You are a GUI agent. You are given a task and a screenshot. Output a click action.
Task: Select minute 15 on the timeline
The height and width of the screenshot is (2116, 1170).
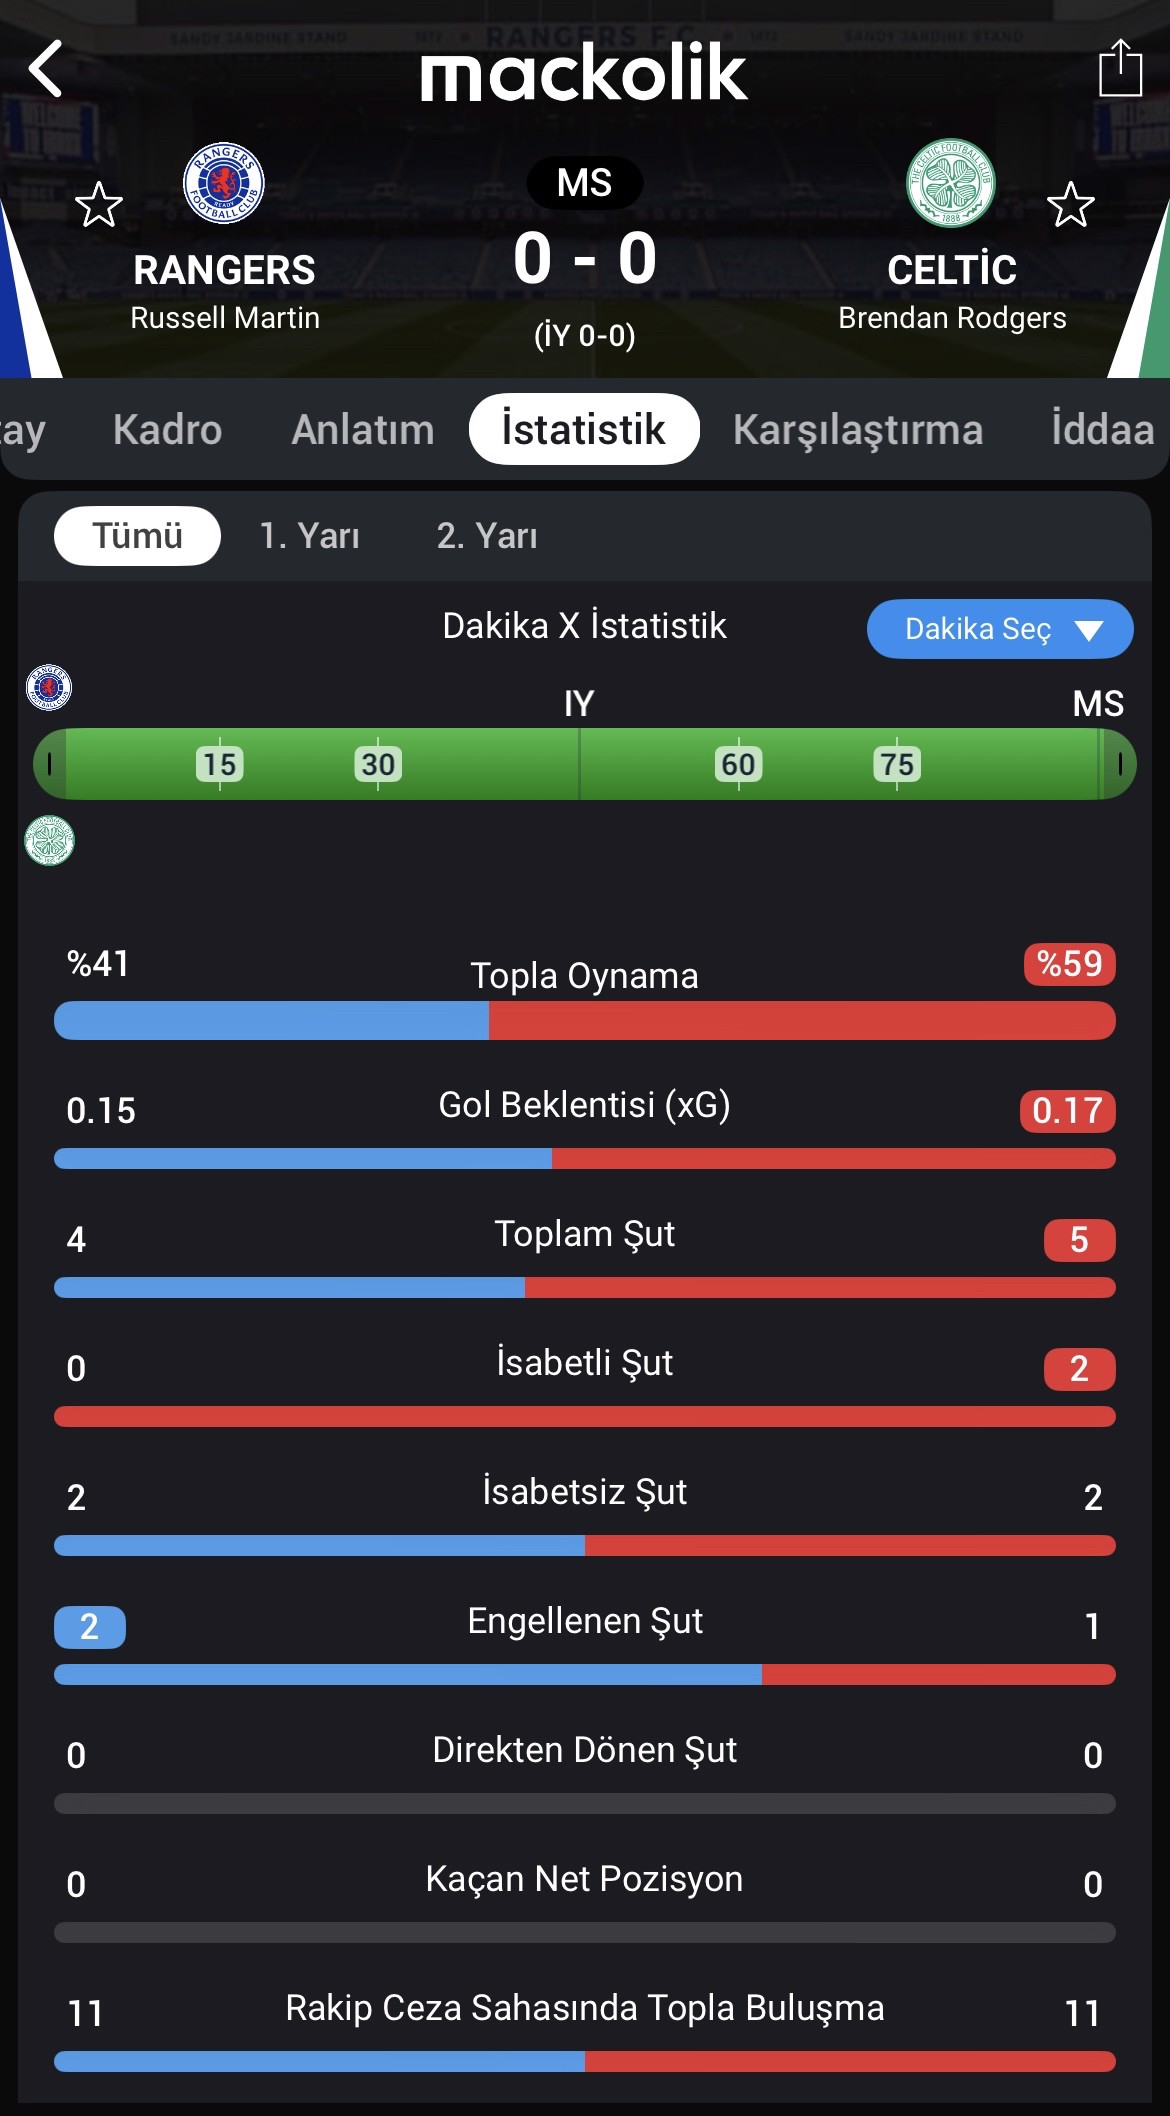pyautogui.click(x=220, y=764)
